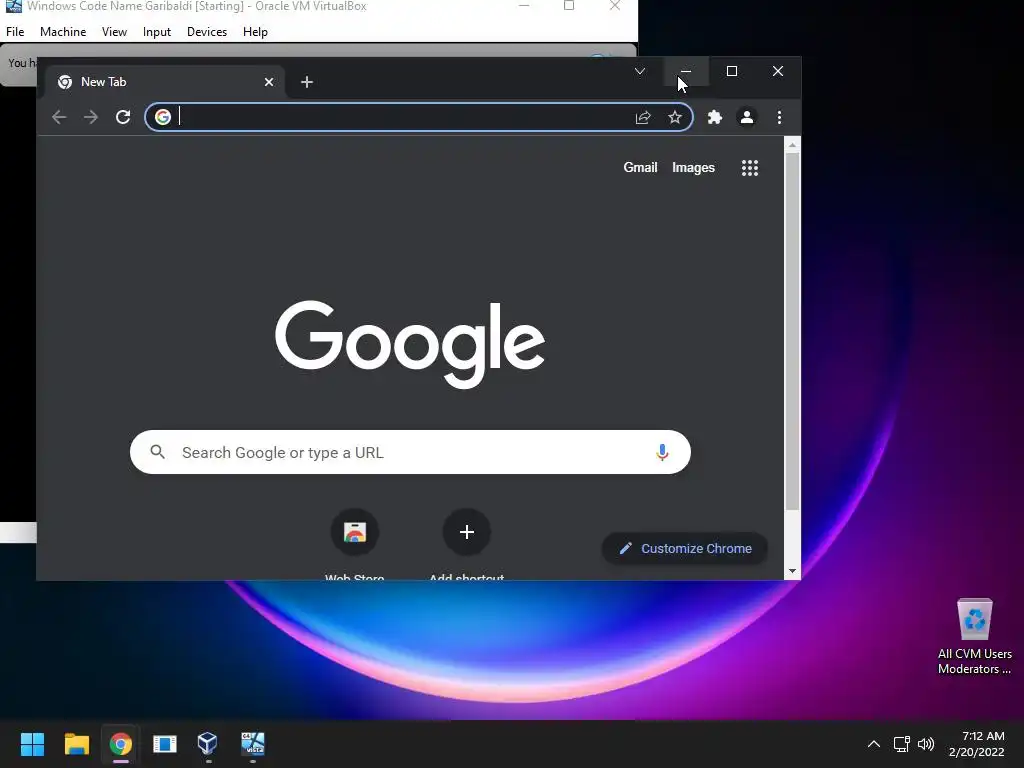Click the Google logo
This screenshot has height=768, width=1024.
coord(409,344)
